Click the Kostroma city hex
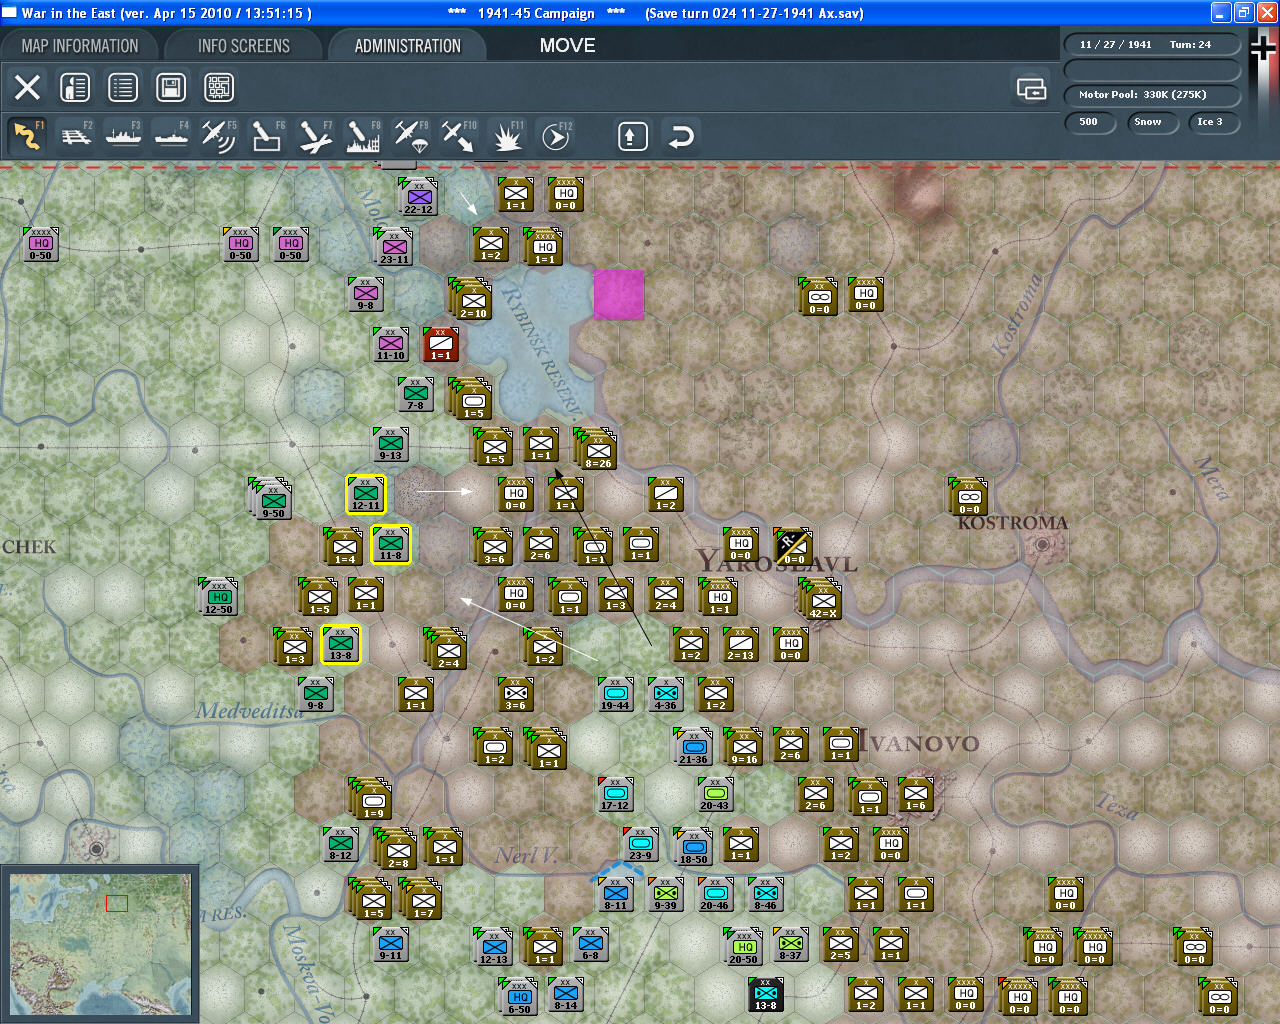 click(1043, 545)
